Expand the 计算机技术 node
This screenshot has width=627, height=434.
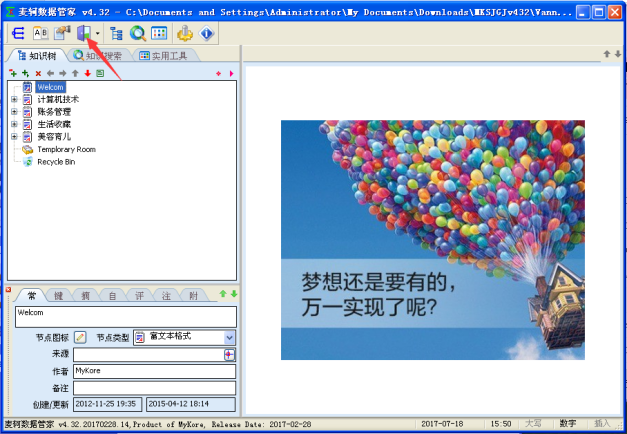14,99
